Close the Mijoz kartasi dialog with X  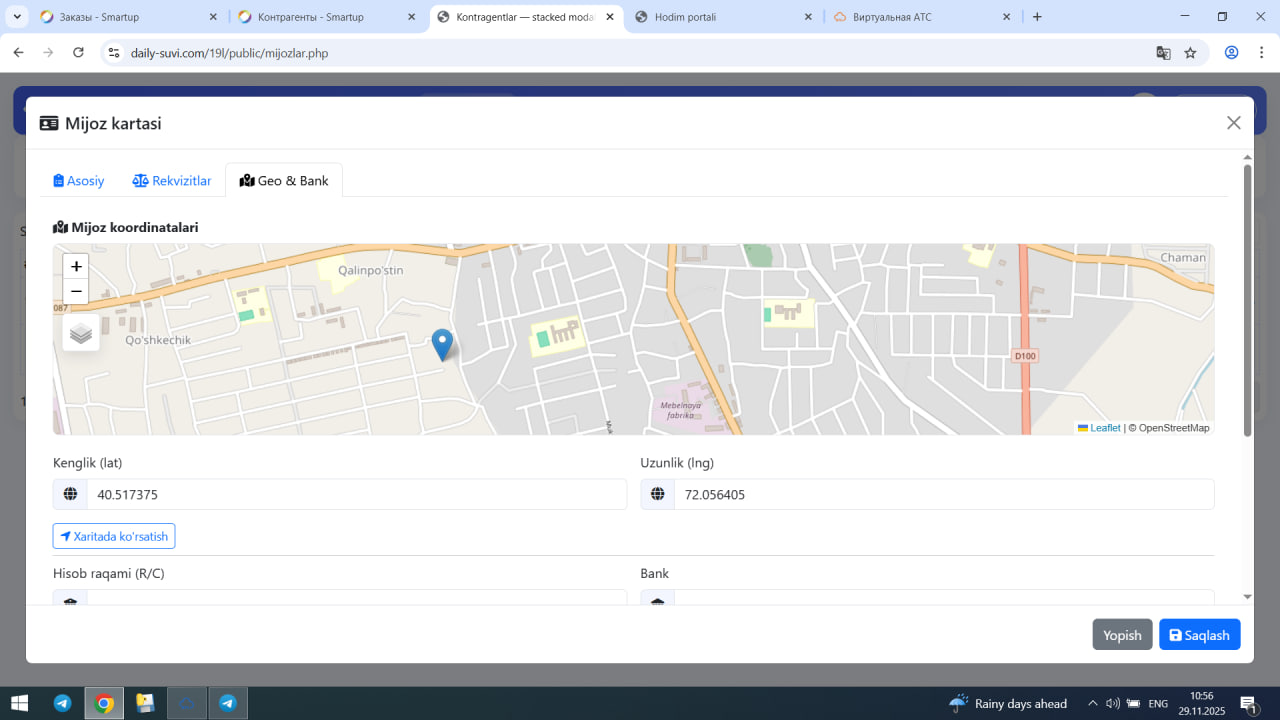pyautogui.click(x=1233, y=123)
